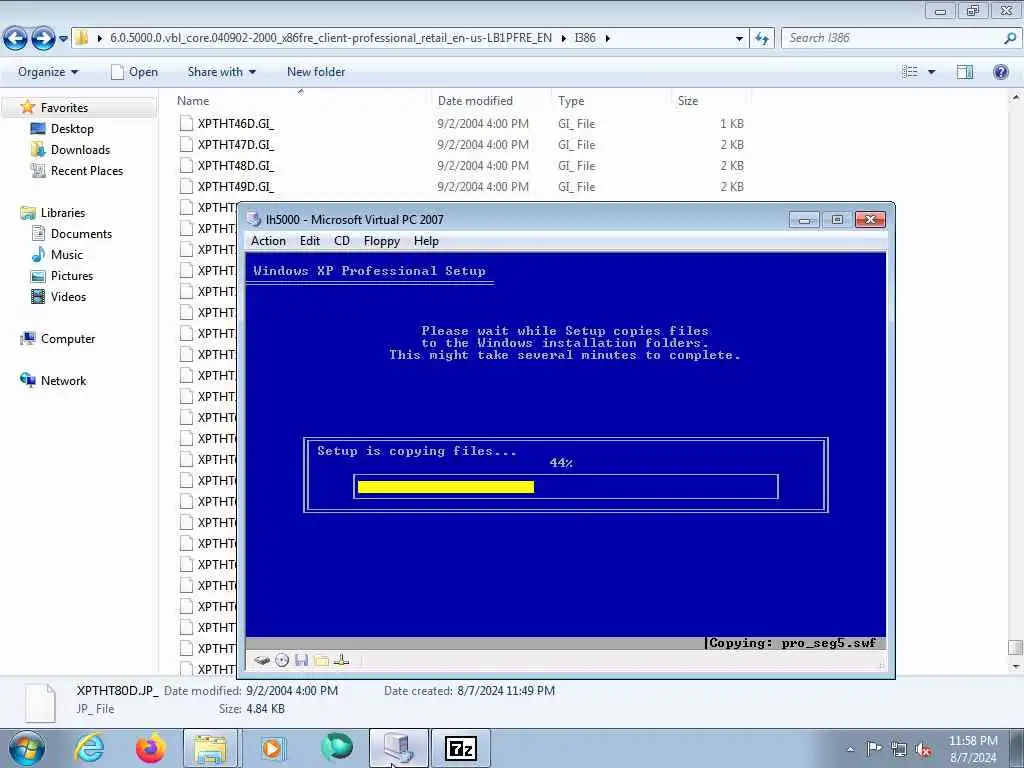Click the New folder button

316,72
